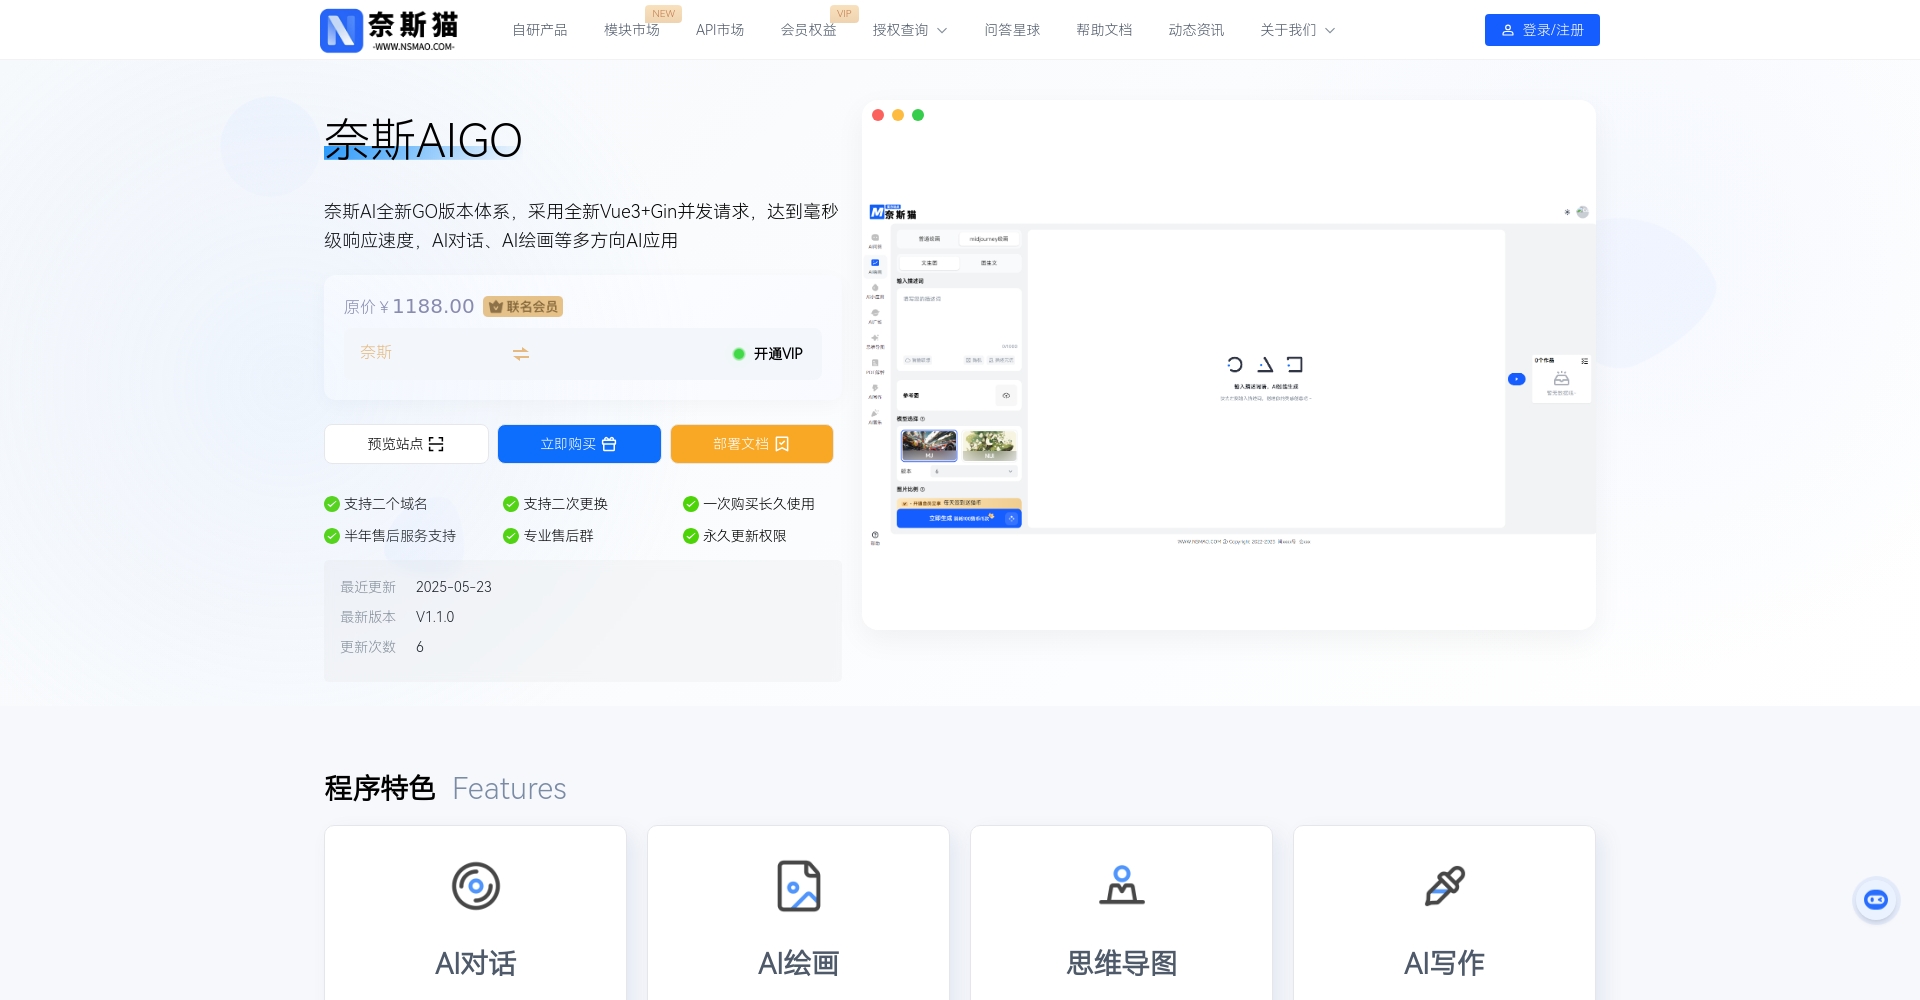Click the 奈斯猫 site logo
The width and height of the screenshot is (1920, 1000).
389,30
